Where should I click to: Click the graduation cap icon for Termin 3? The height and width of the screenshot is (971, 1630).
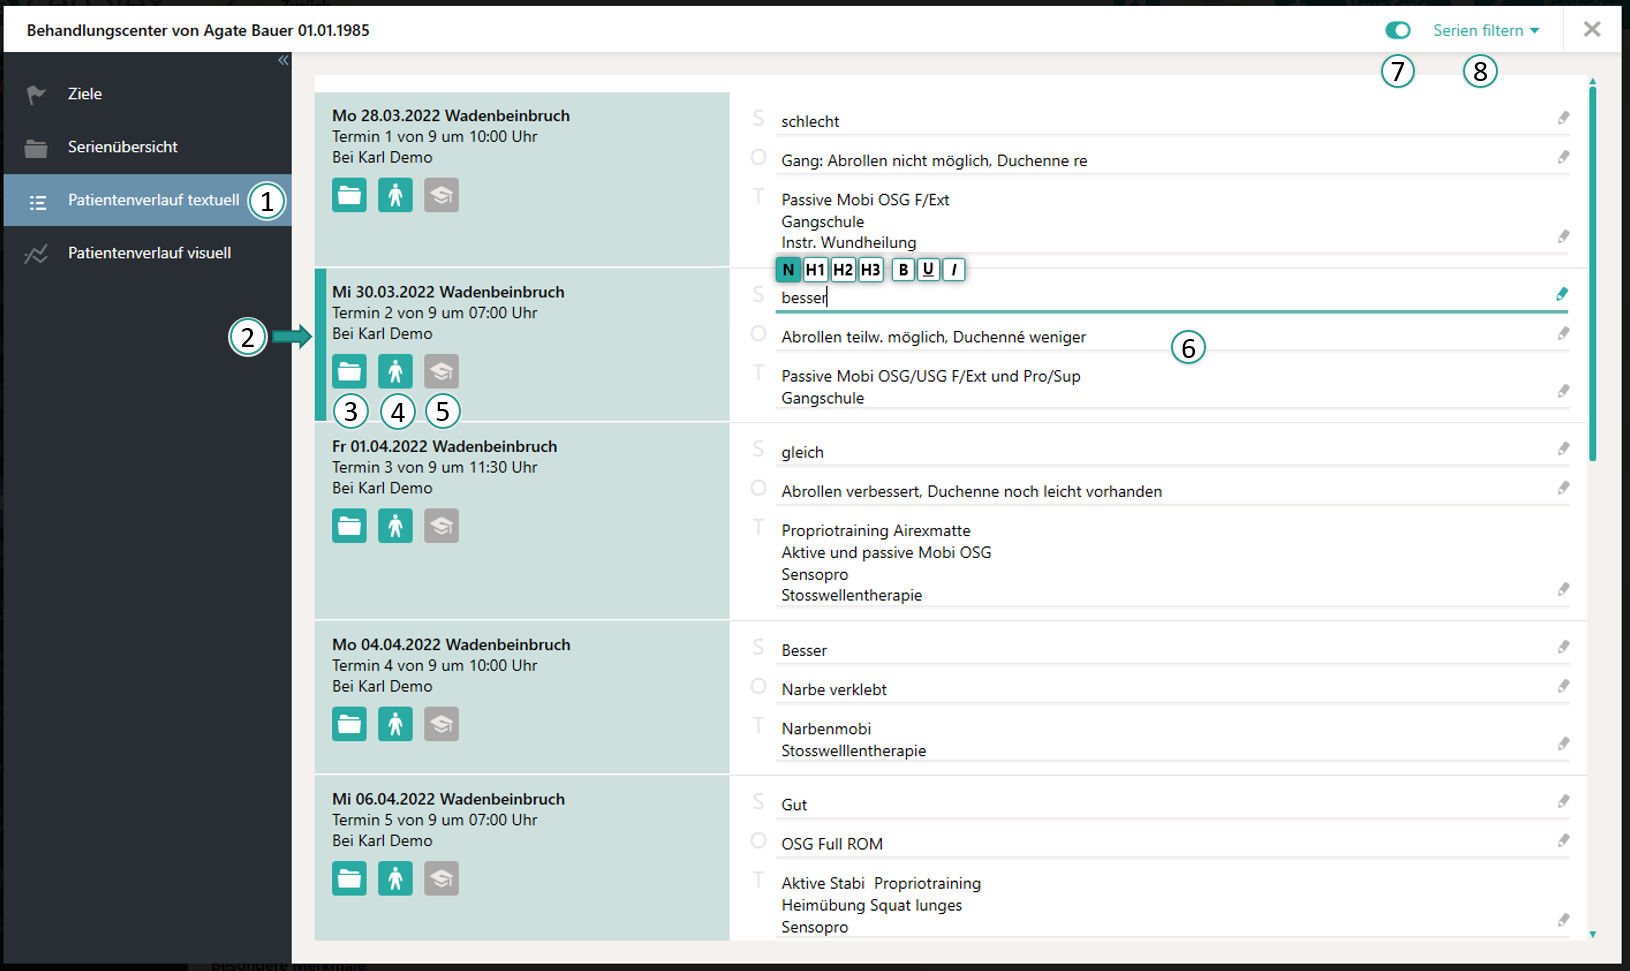click(441, 525)
